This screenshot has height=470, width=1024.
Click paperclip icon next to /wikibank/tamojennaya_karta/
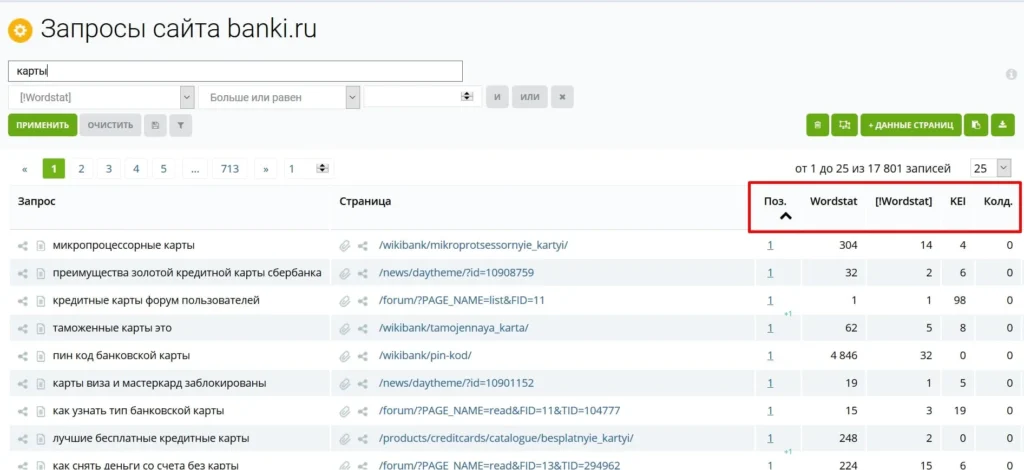(x=345, y=328)
